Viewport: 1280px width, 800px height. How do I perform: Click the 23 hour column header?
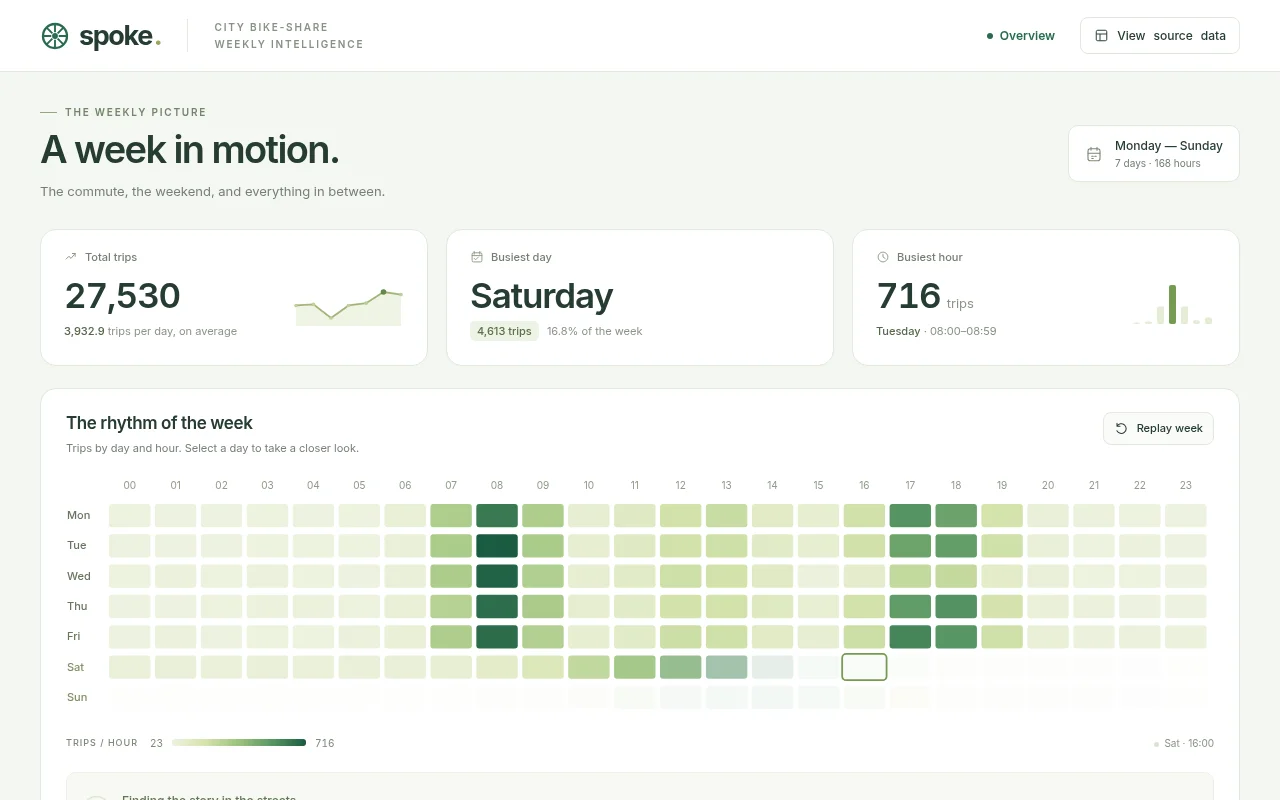click(1185, 485)
